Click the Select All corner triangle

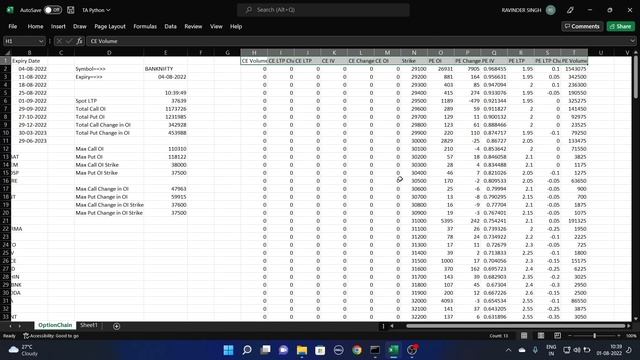(x=7, y=53)
